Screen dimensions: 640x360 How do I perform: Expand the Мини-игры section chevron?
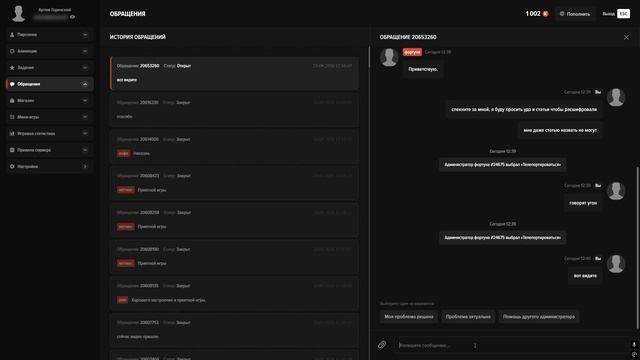pyautogui.click(x=85, y=117)
